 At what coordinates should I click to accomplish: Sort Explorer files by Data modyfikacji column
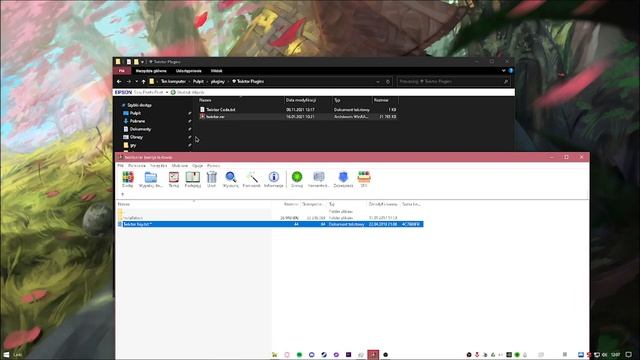(x=301, y=100)
